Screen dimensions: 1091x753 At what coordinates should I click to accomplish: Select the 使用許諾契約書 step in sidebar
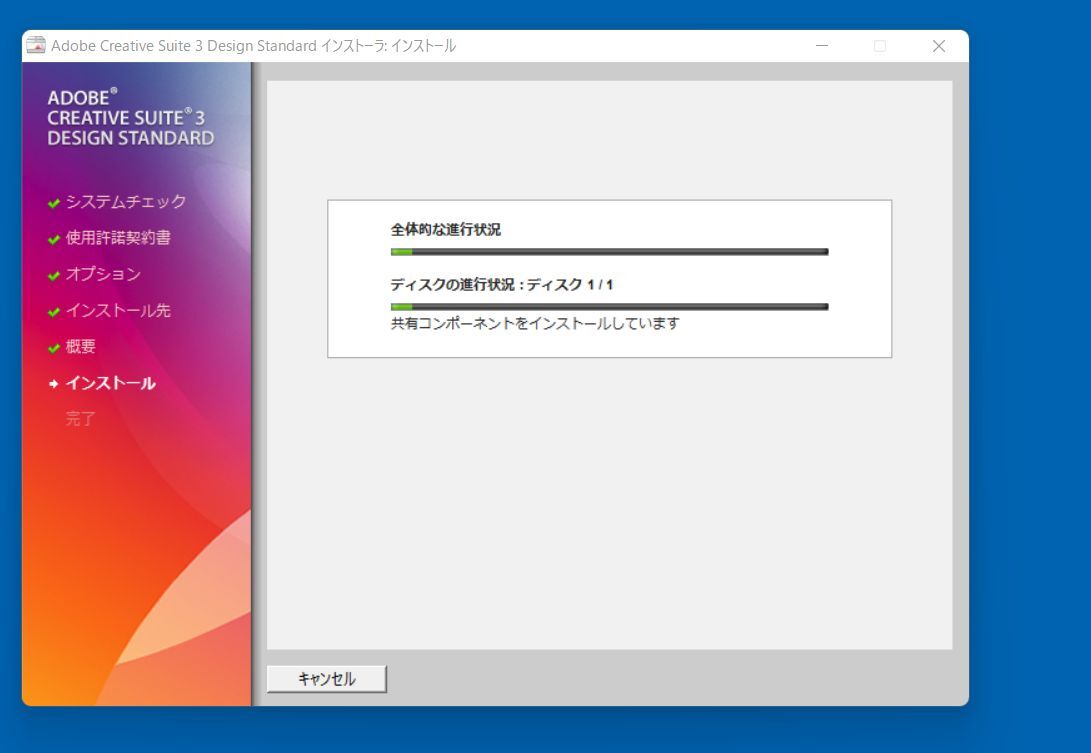pos(118,238)
